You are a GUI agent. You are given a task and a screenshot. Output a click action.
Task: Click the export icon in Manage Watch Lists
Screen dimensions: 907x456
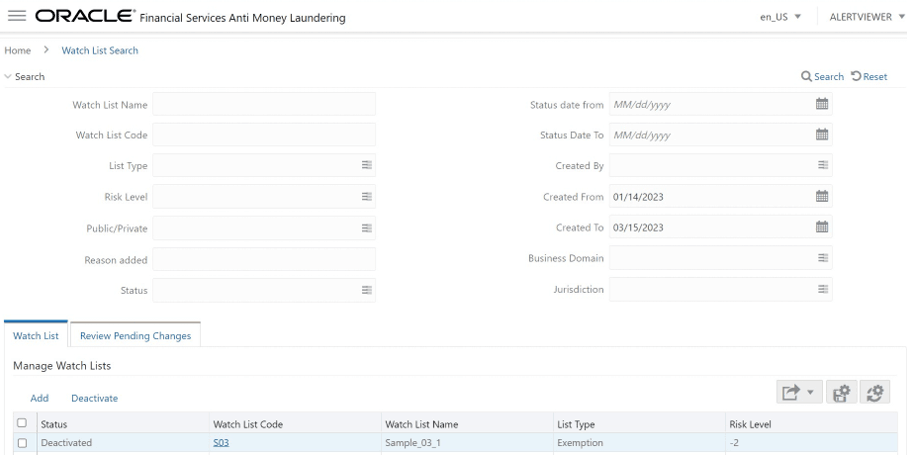point(790,393)
